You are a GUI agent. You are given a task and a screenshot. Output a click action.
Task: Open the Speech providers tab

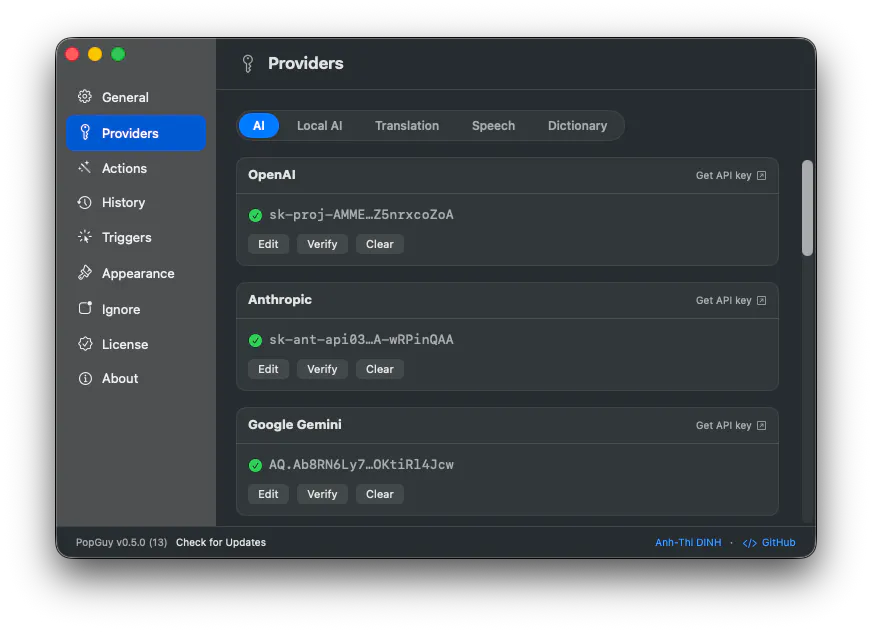click(493, 126)
